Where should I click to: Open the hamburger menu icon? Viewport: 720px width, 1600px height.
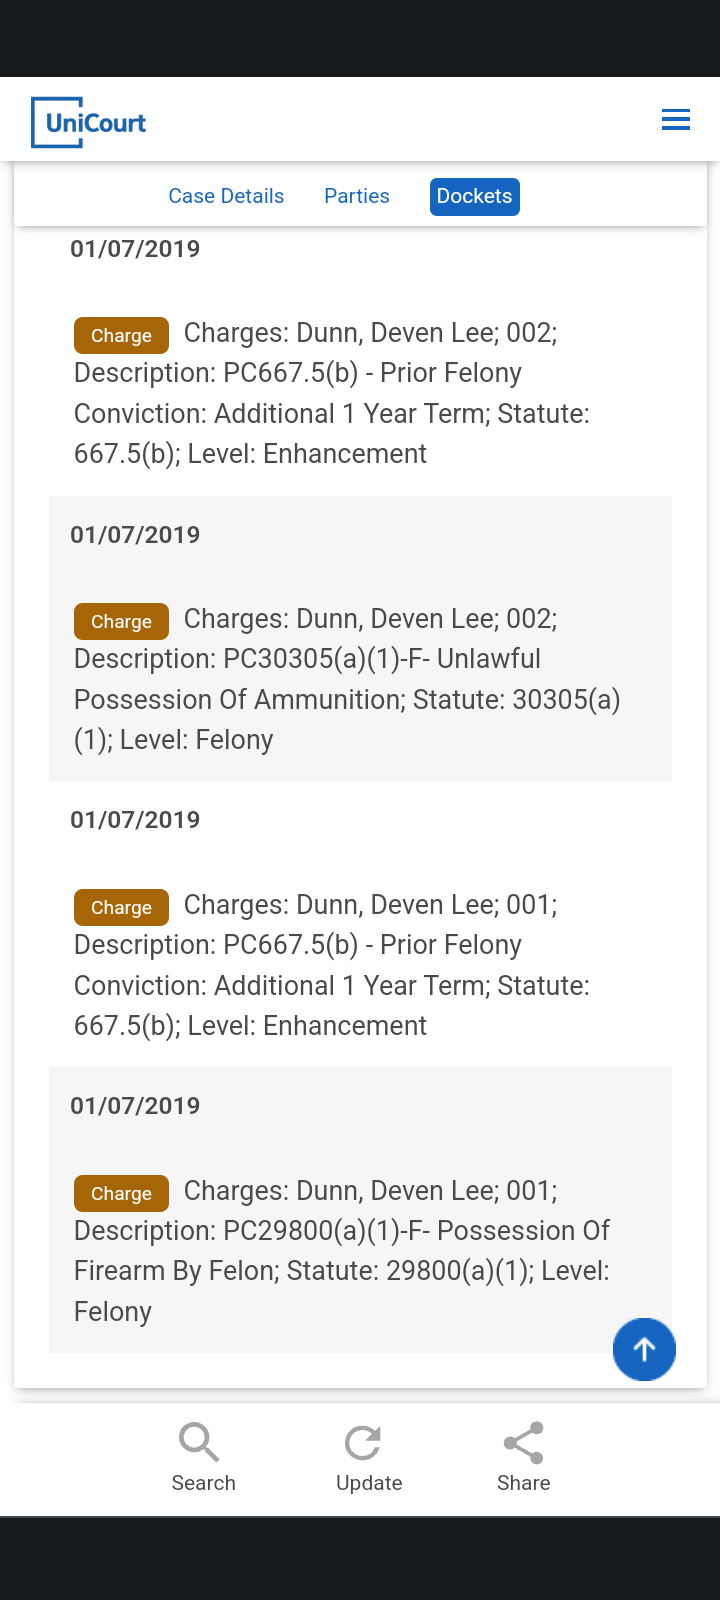coord(676,120)
